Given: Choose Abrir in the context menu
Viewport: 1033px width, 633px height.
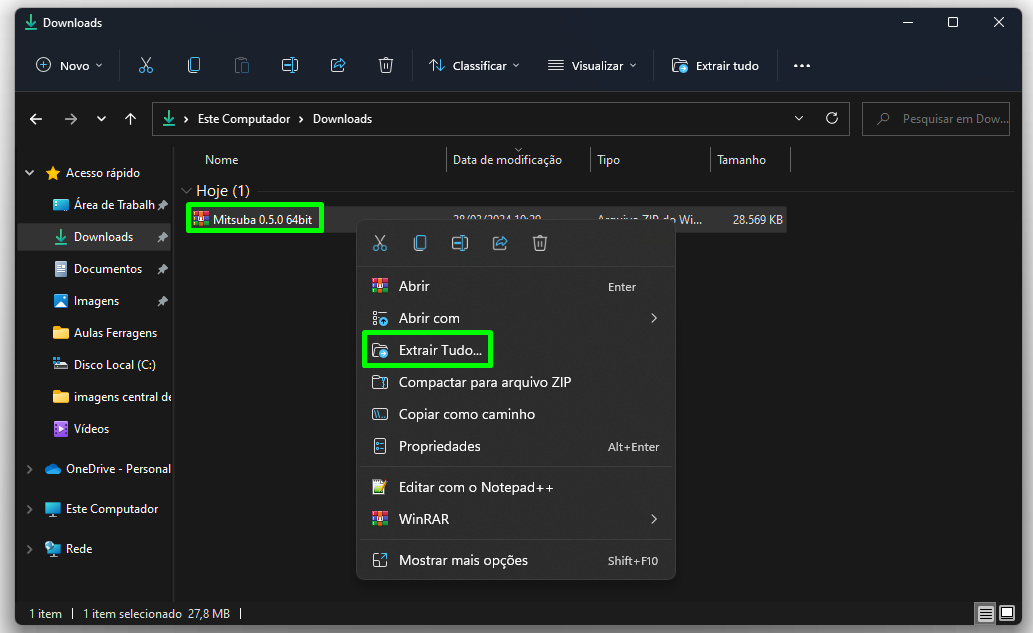Looking at the screenshot, I should point(516,286).
